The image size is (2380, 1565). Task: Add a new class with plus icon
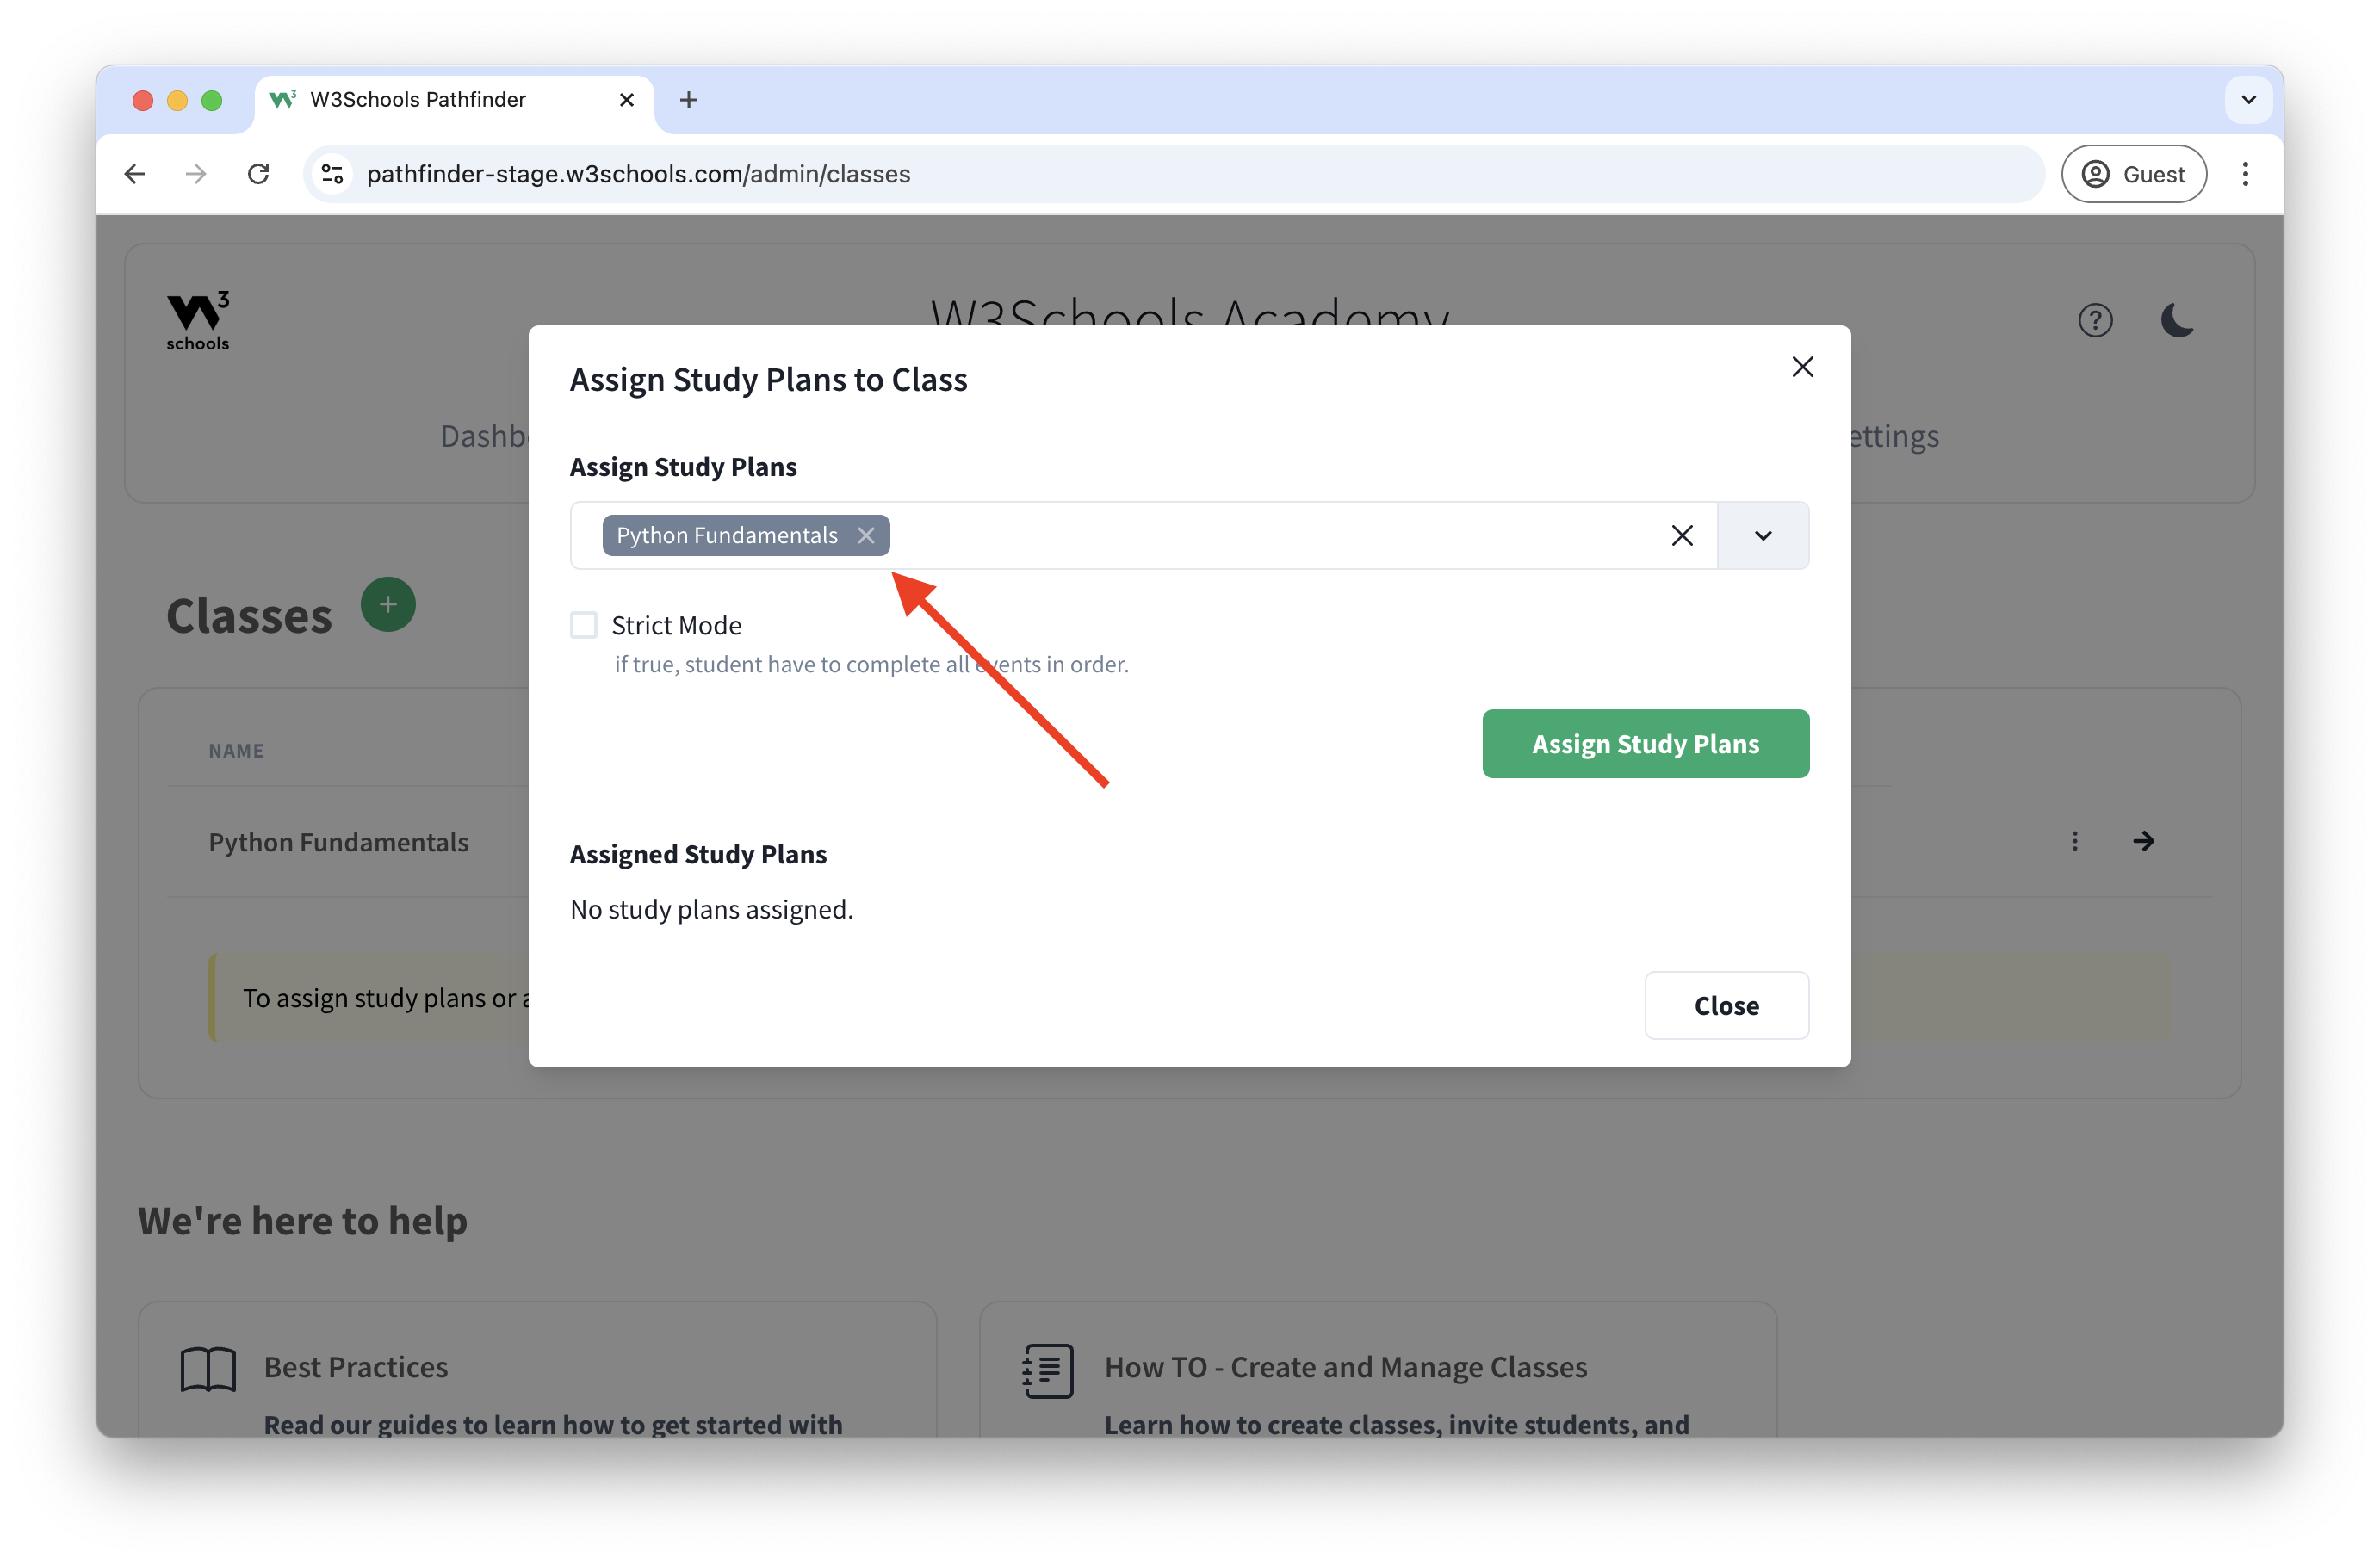[388, 605]
